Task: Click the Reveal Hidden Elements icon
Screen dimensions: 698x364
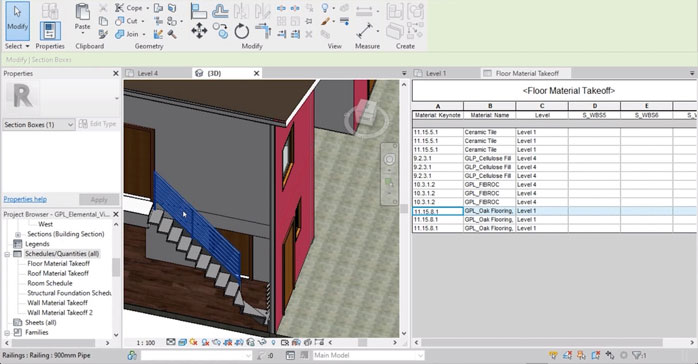Action: click(x=273, y=342)
